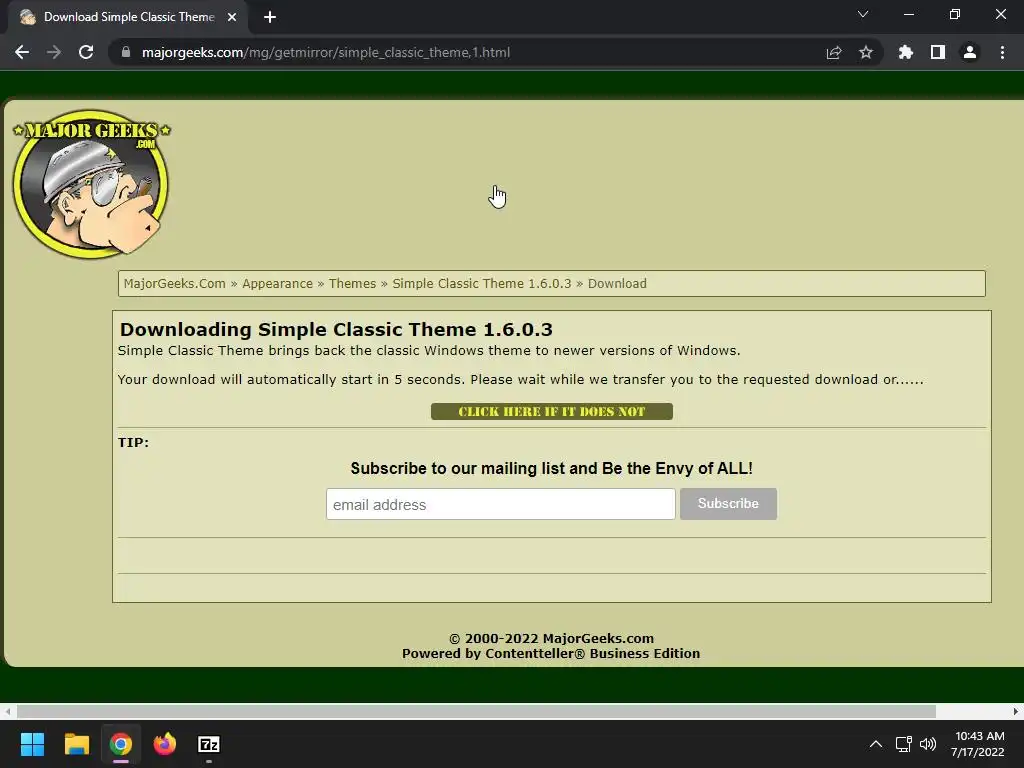Share this page icon in address bar
This screenshot has width=1024, height=768.
pyautogui.click(x=834, y=52)
